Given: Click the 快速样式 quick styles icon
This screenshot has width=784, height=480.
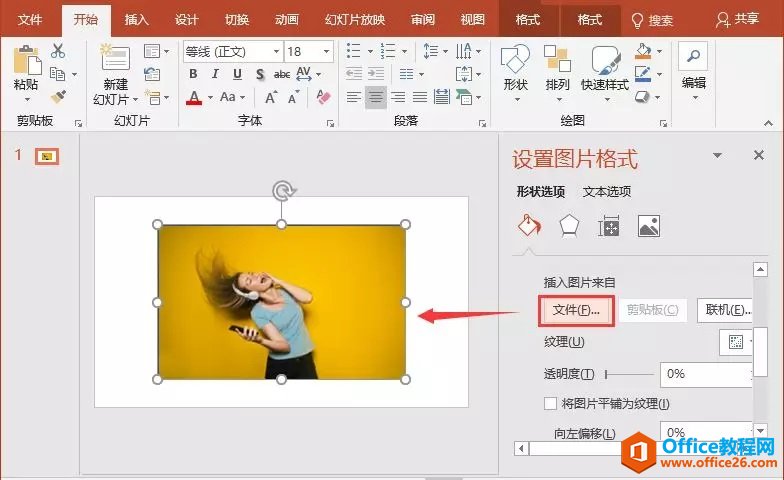Looking at the screenshot, I should coord(605,68).
